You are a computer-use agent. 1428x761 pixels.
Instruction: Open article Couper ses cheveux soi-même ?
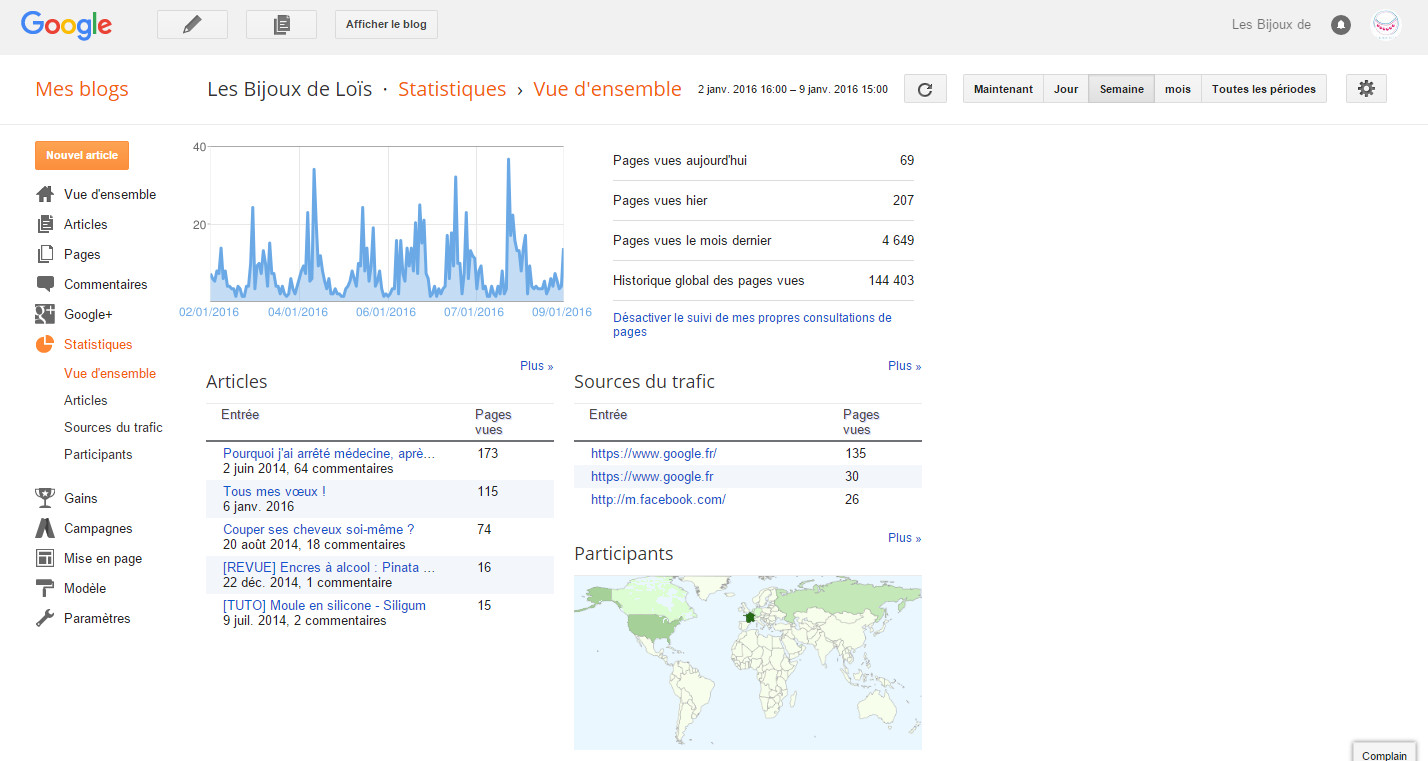click(318, 529)
